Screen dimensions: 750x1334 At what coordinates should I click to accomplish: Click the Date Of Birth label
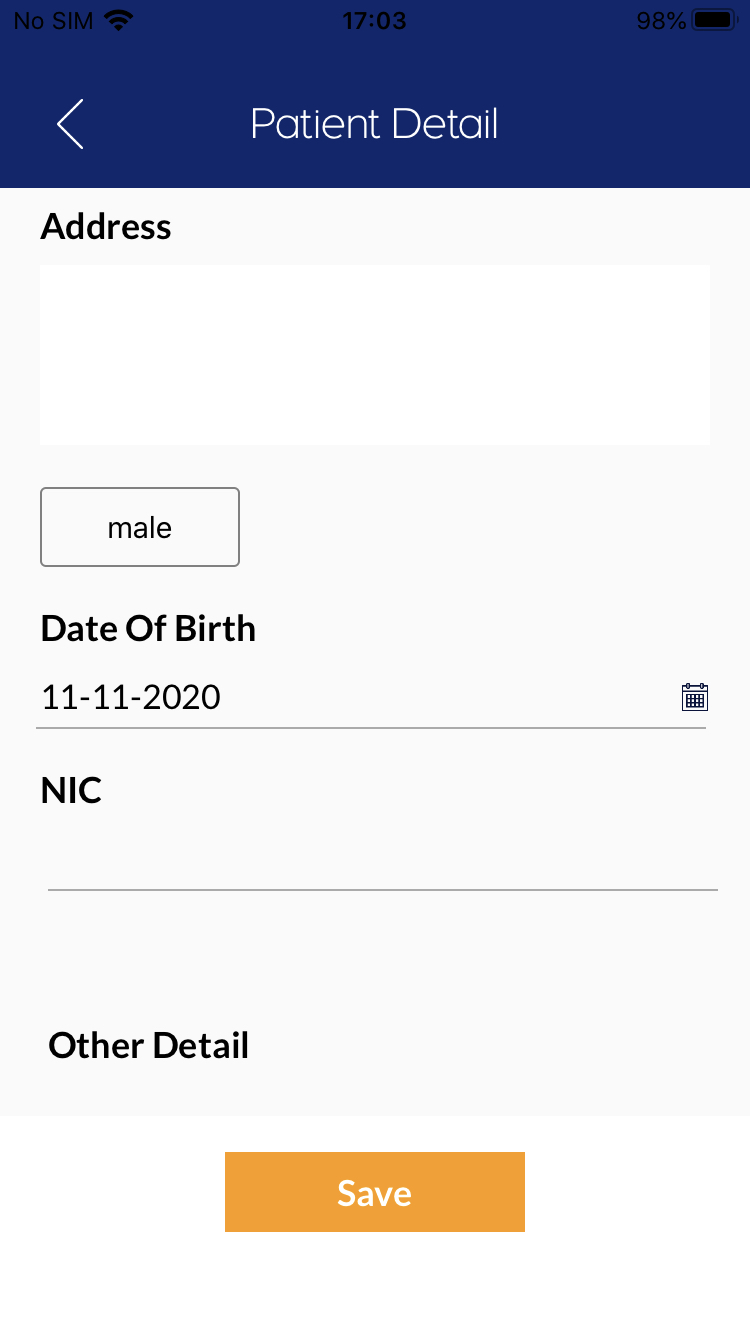pos(148,628)
